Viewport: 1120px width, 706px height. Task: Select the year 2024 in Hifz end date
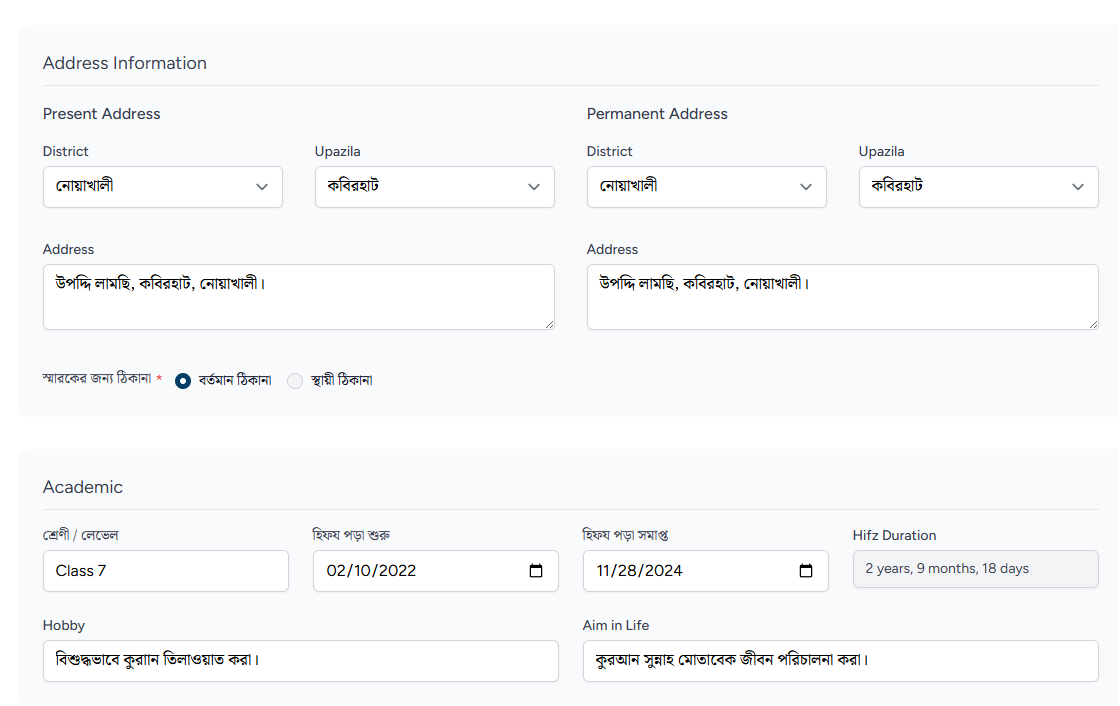point(664,571)
